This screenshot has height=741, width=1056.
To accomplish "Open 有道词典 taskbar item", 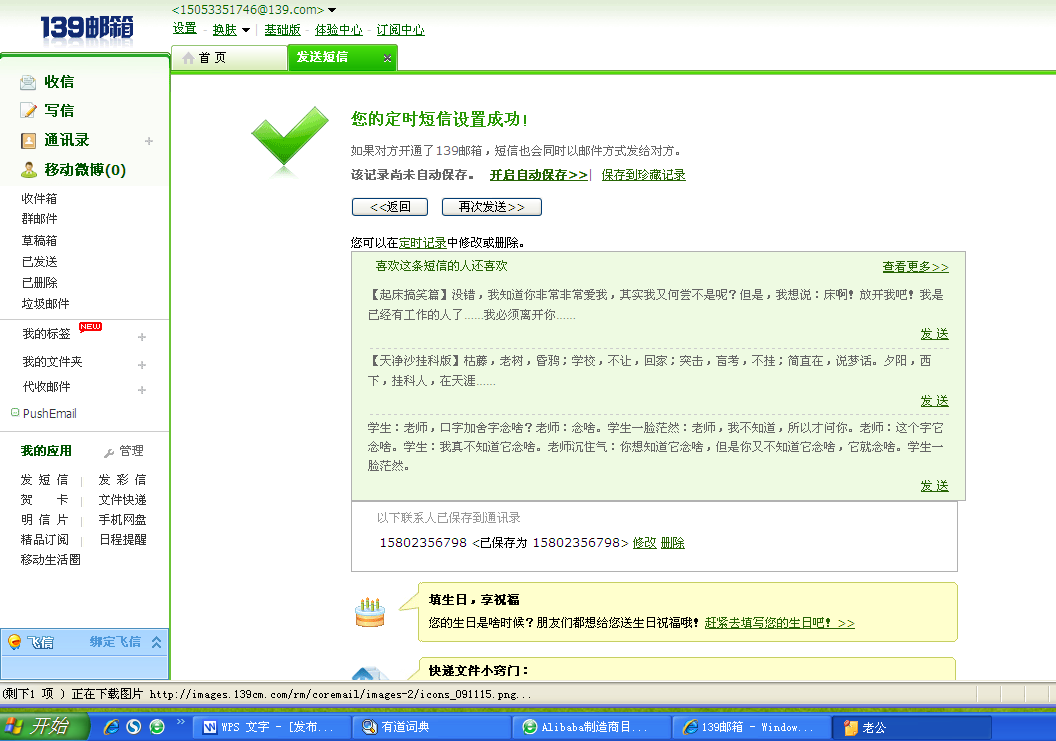I will 430,727.
